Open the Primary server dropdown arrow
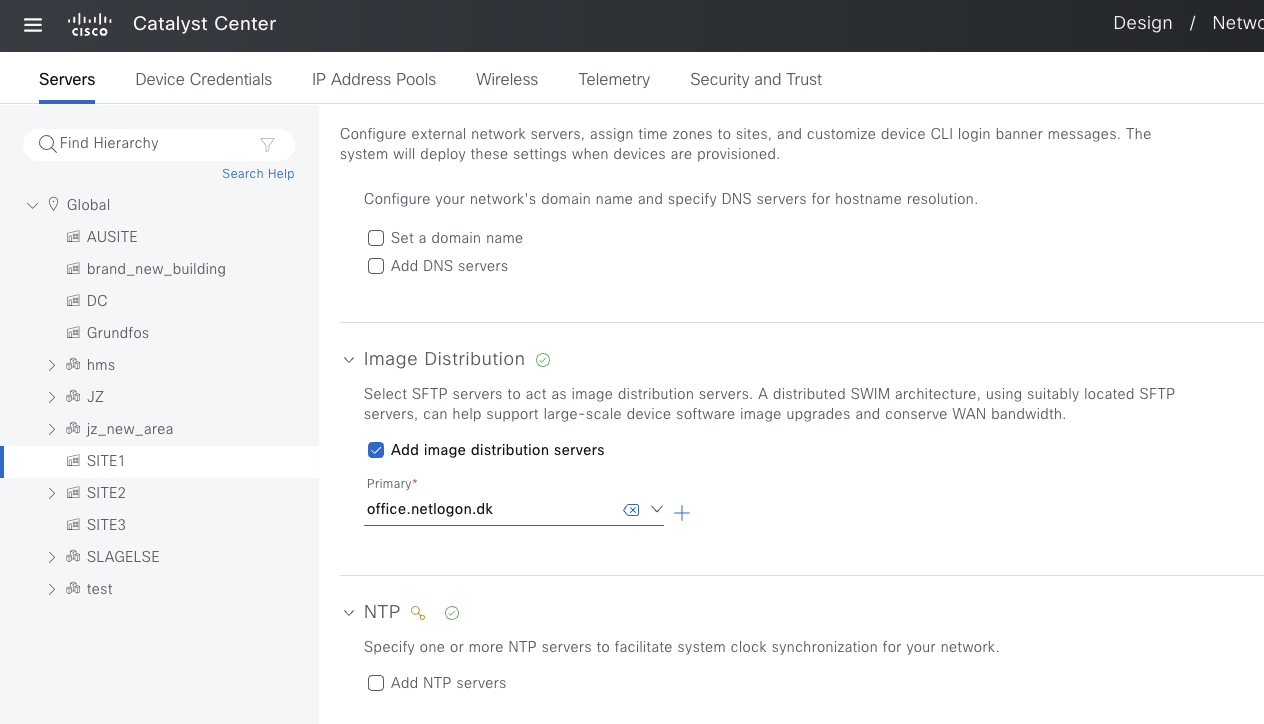 pos(657,509)
